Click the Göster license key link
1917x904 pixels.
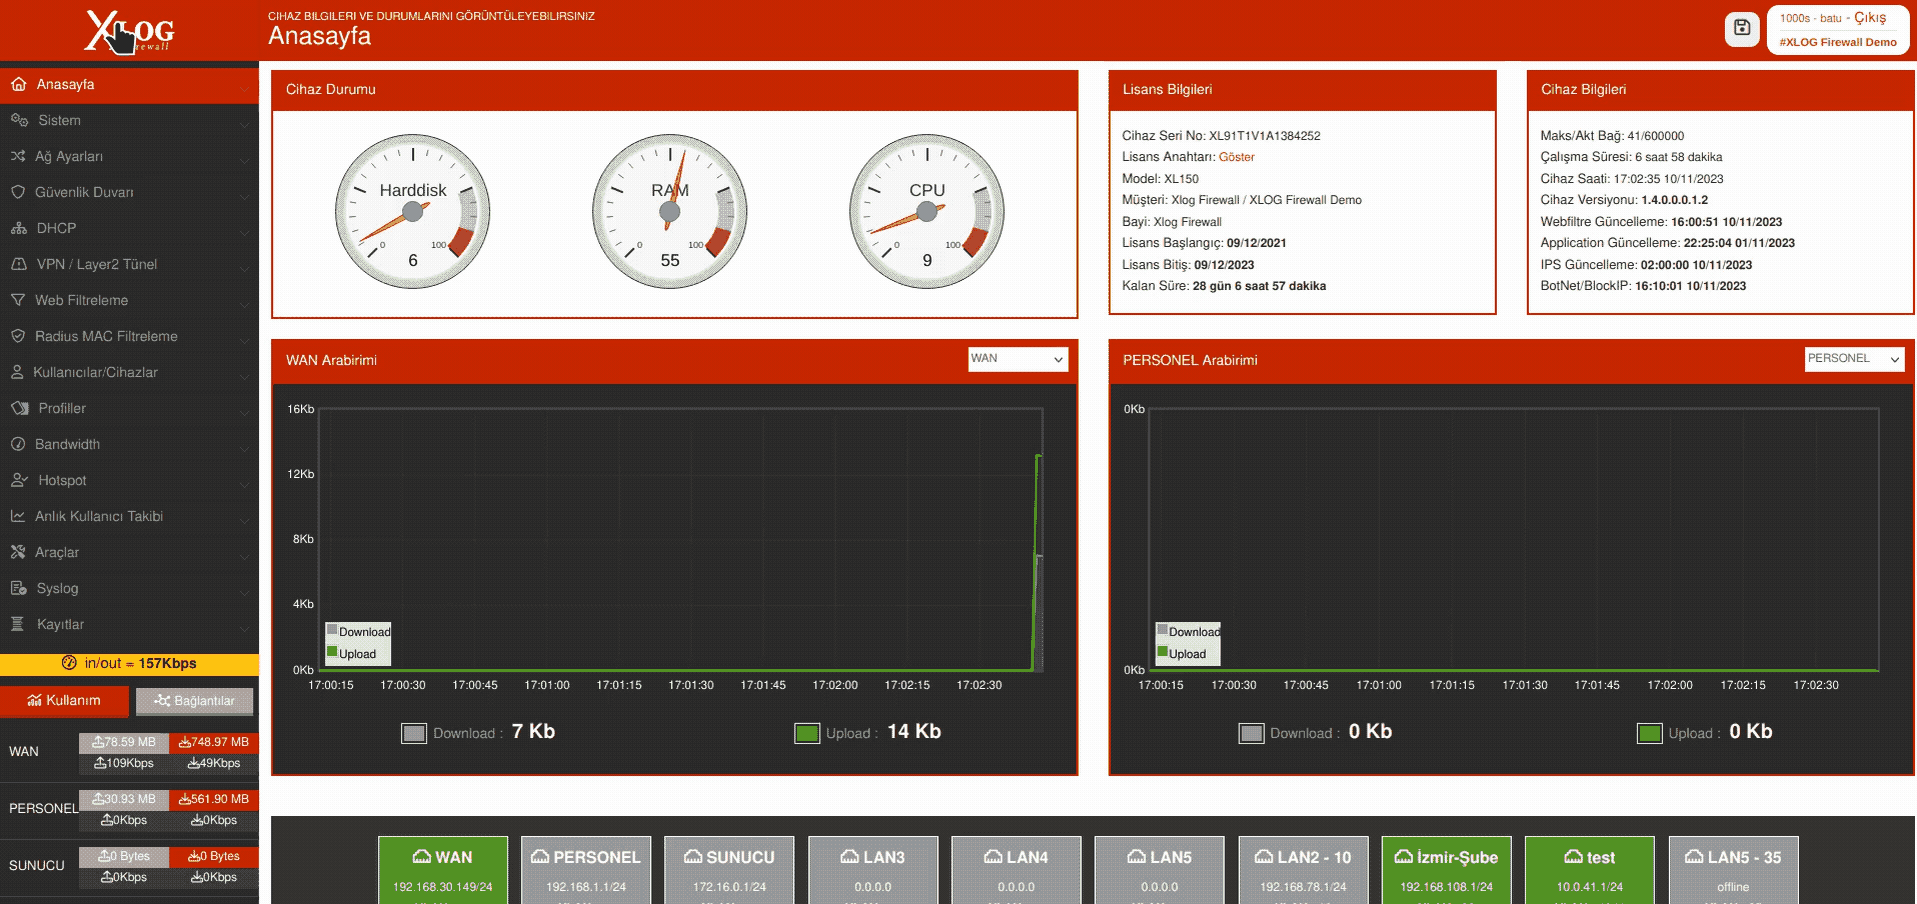1236,157
